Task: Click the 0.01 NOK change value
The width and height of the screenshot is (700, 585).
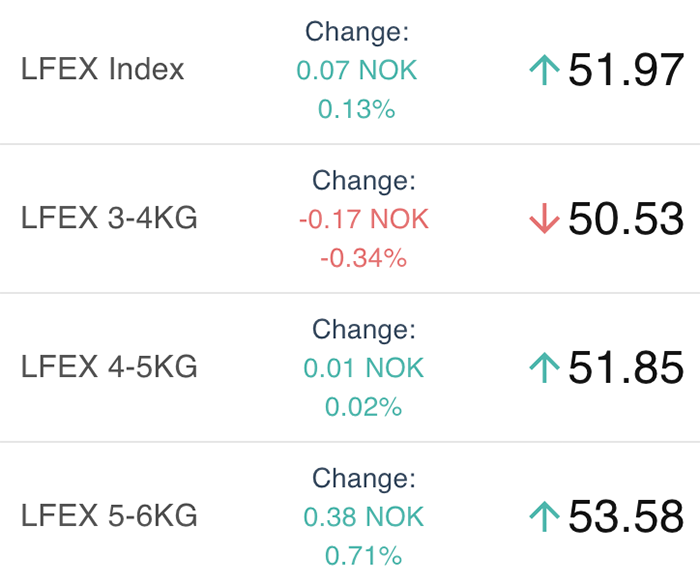Action: point(363,368)
